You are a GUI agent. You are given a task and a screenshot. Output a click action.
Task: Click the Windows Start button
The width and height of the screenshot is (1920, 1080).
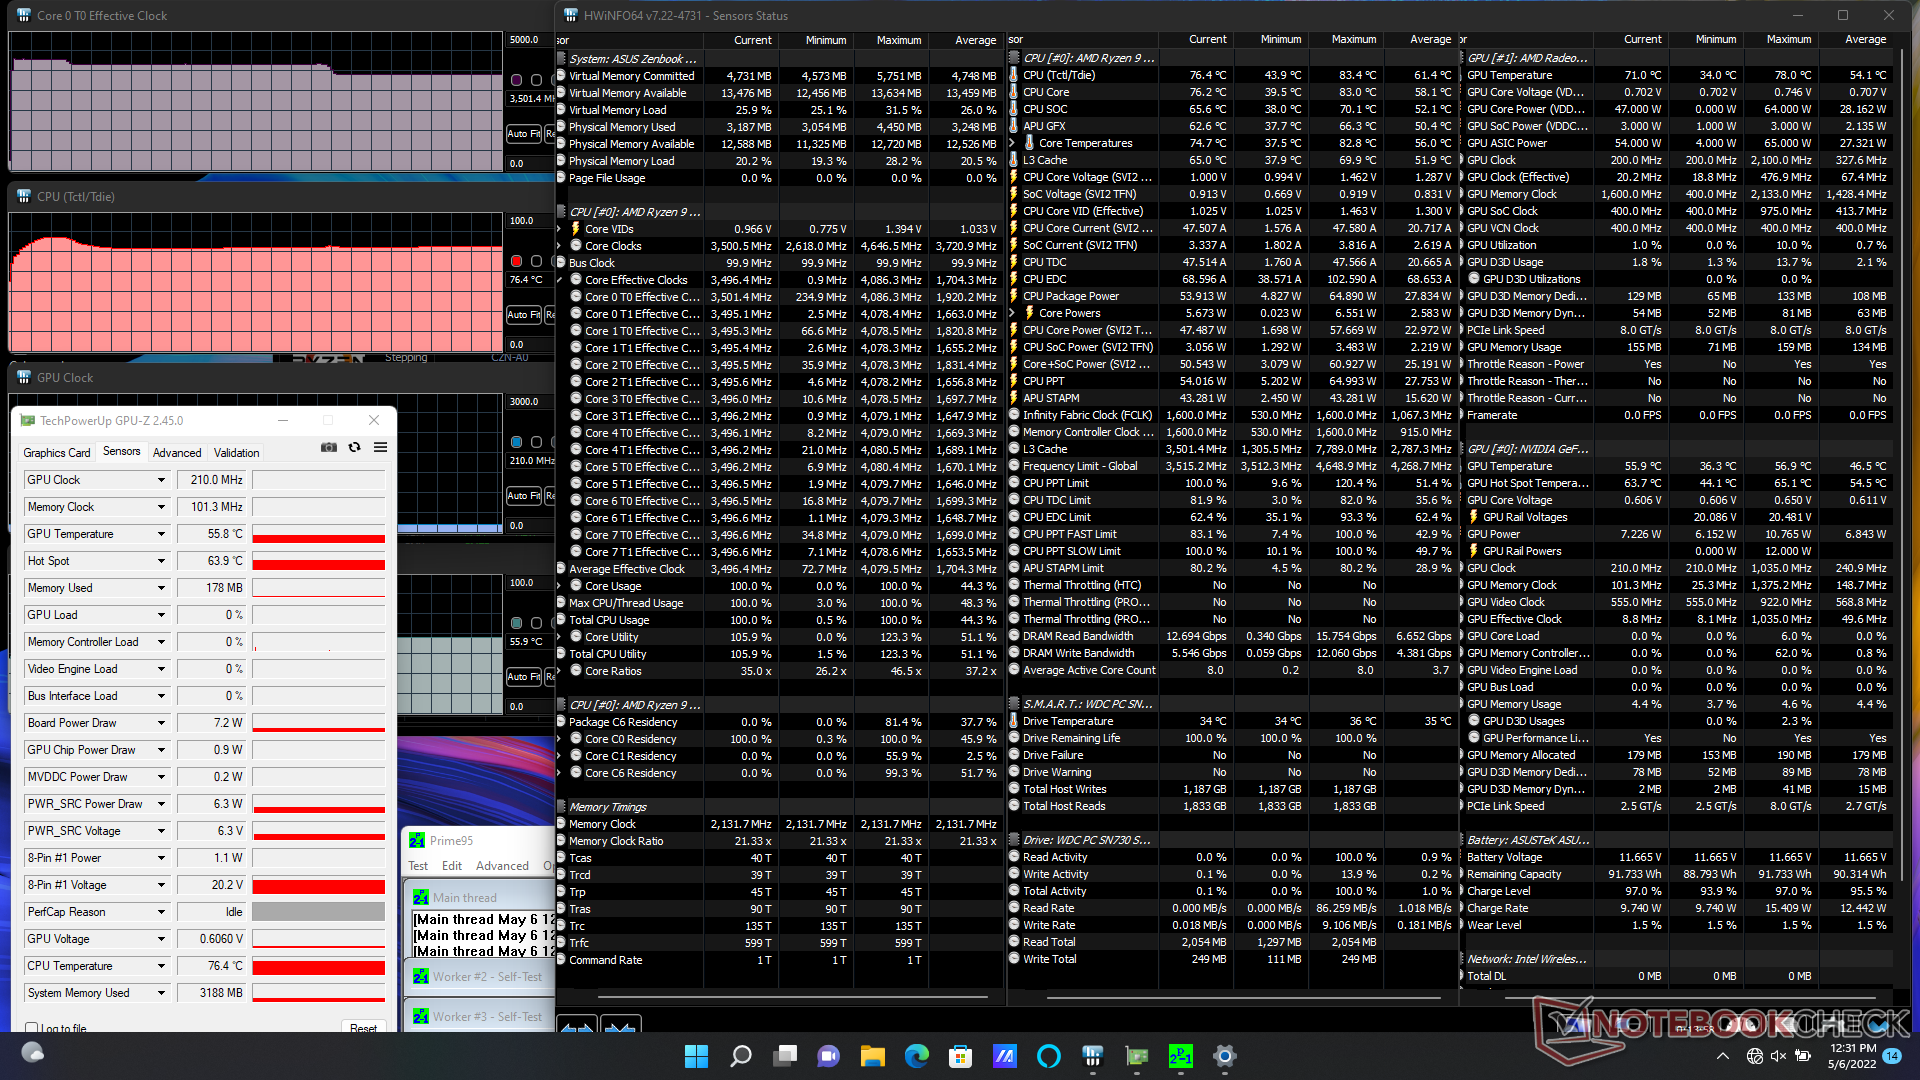click(696, 1056)
